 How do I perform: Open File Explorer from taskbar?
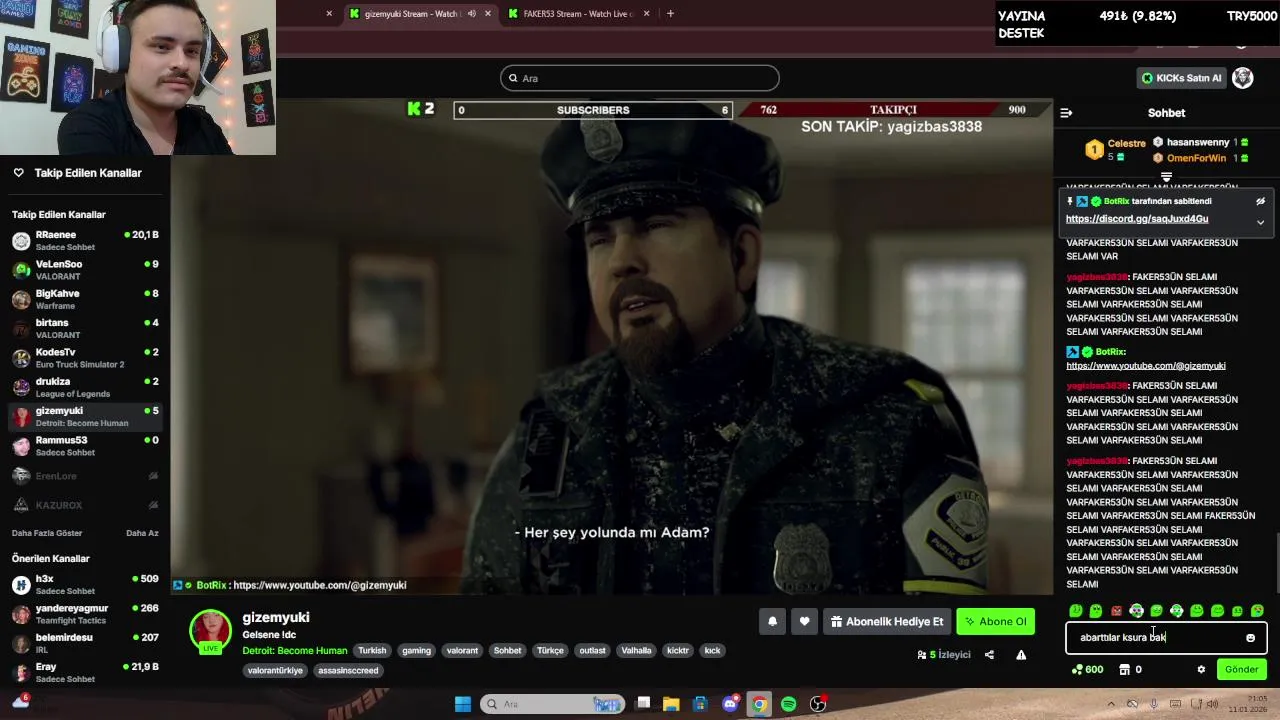tap(671, 704)
